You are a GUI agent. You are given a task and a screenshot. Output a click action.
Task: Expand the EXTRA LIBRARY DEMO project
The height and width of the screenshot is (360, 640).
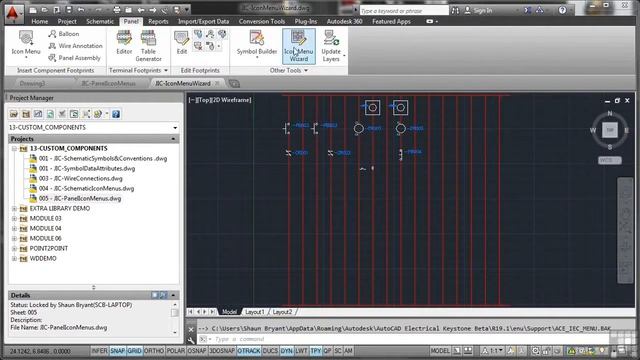[x=14, y=209]
